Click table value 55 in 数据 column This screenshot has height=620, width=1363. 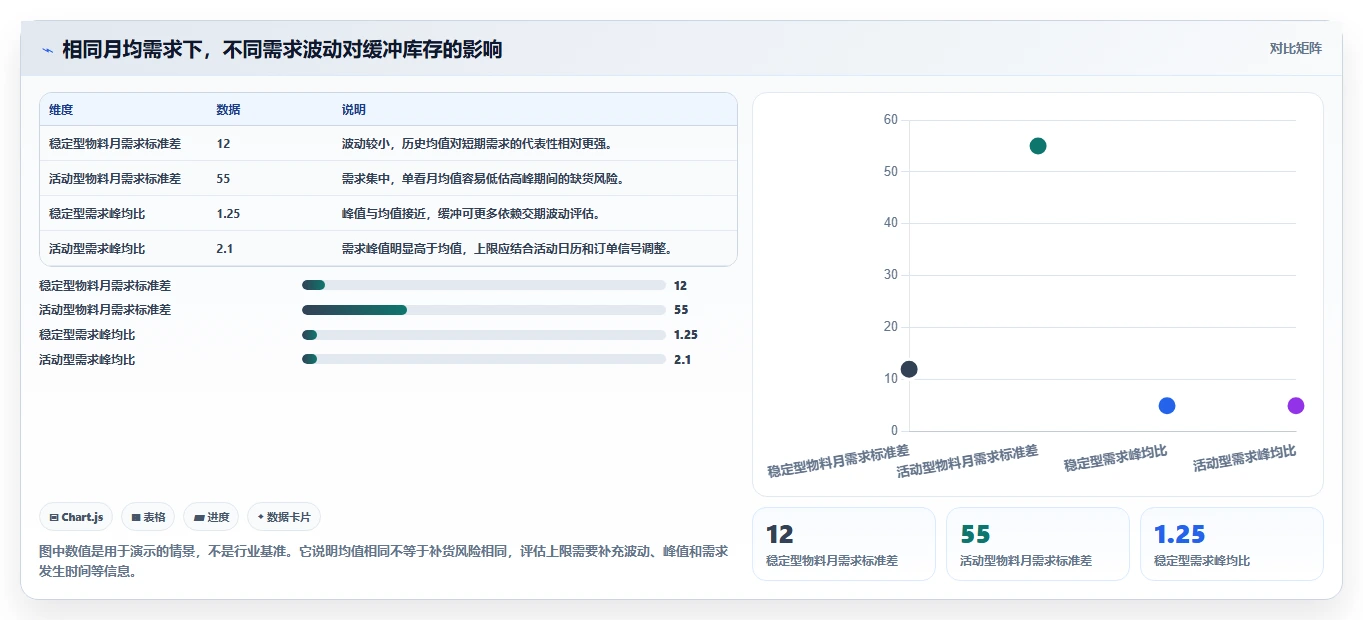[x=223, y=179]
